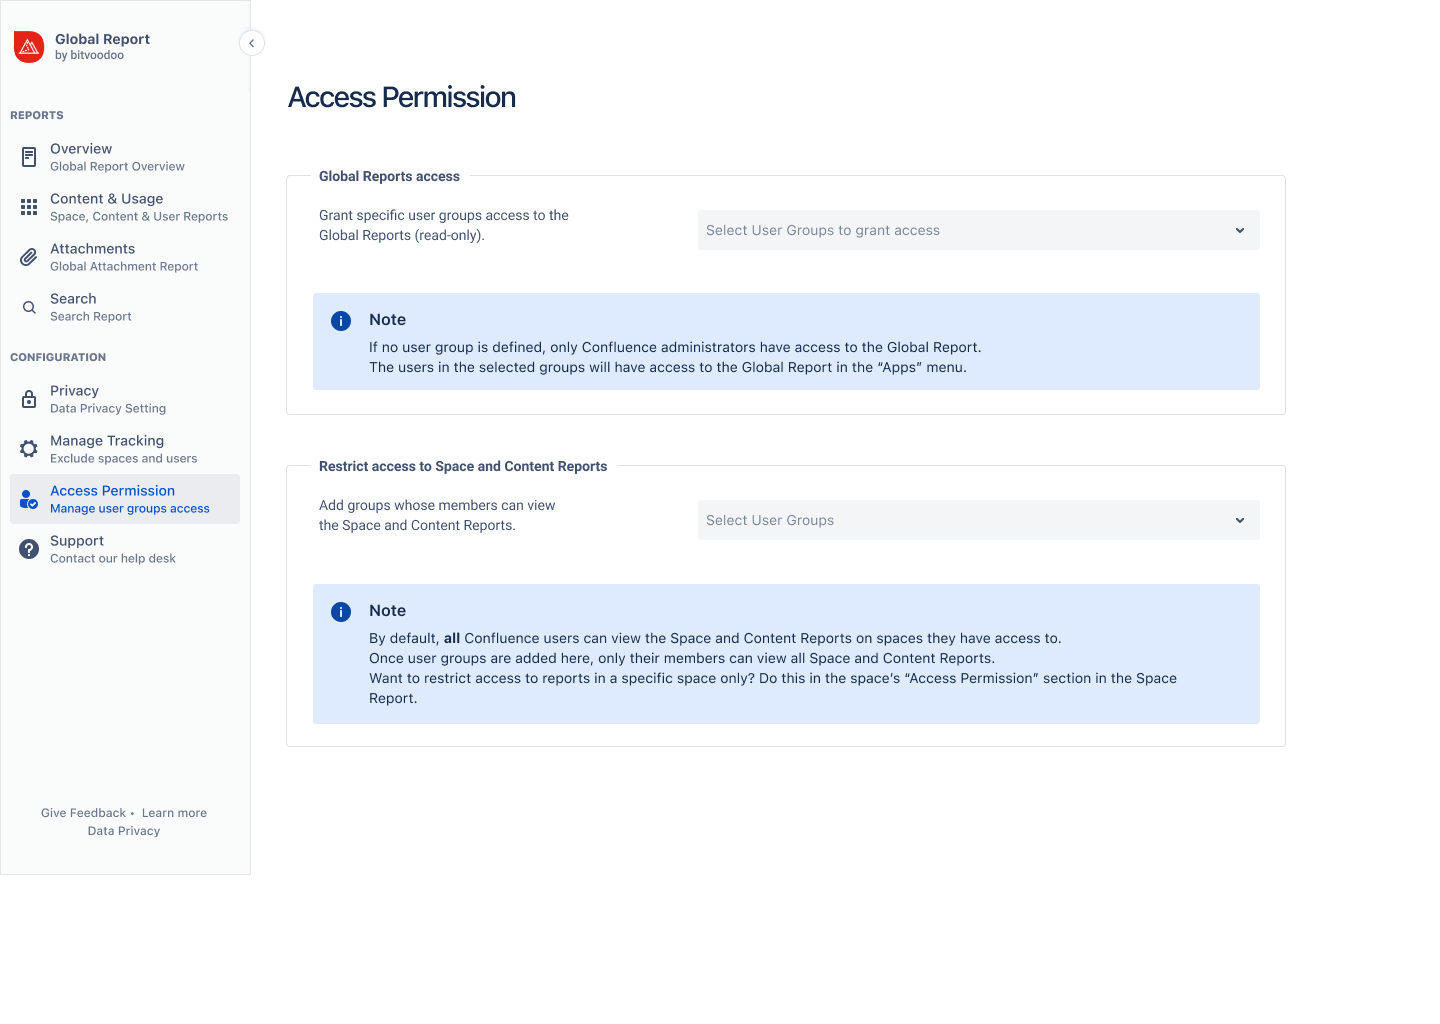Image resolution: width=1440 pixels, height=1024 pixels.
Task: Collapse the sidebar using the chevron button
Action: click(251, 42)
